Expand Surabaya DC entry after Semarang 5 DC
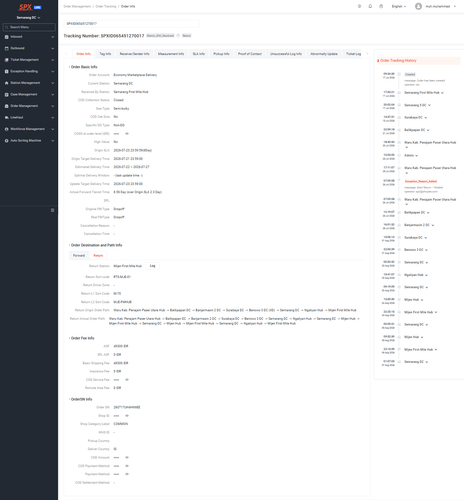The width and height of the screenshot is (464, 500). 426,118
